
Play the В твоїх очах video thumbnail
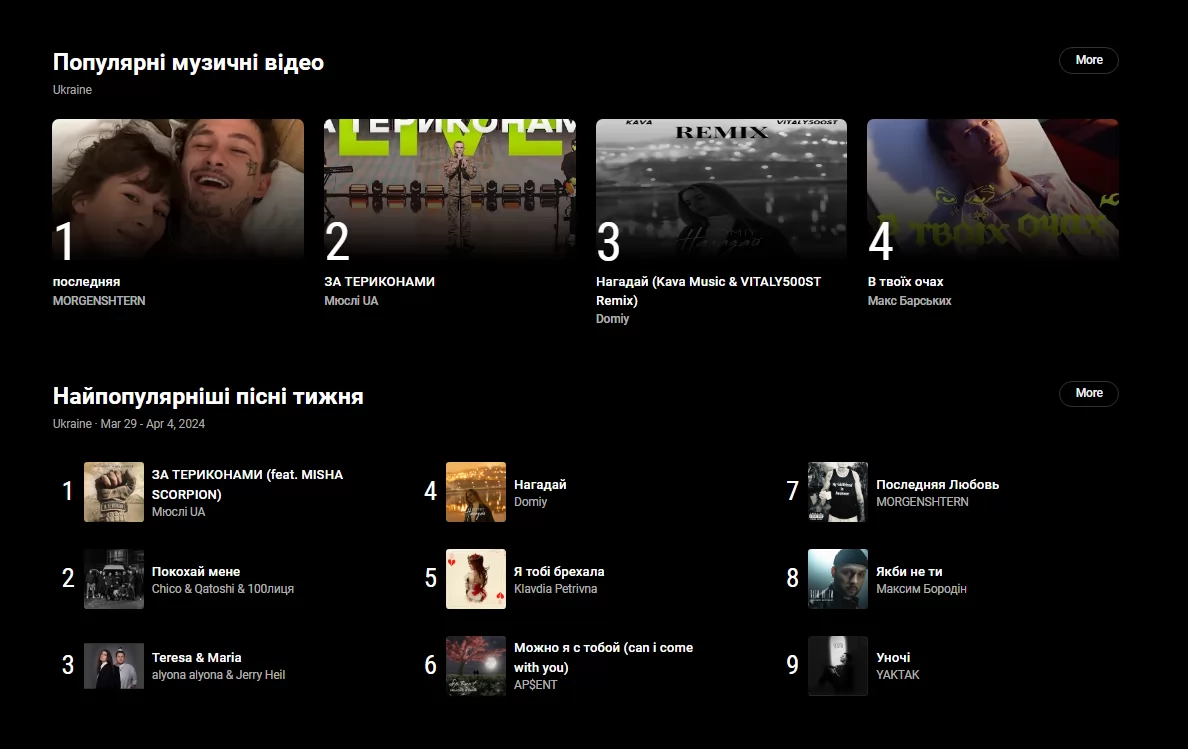coord(993,189)
